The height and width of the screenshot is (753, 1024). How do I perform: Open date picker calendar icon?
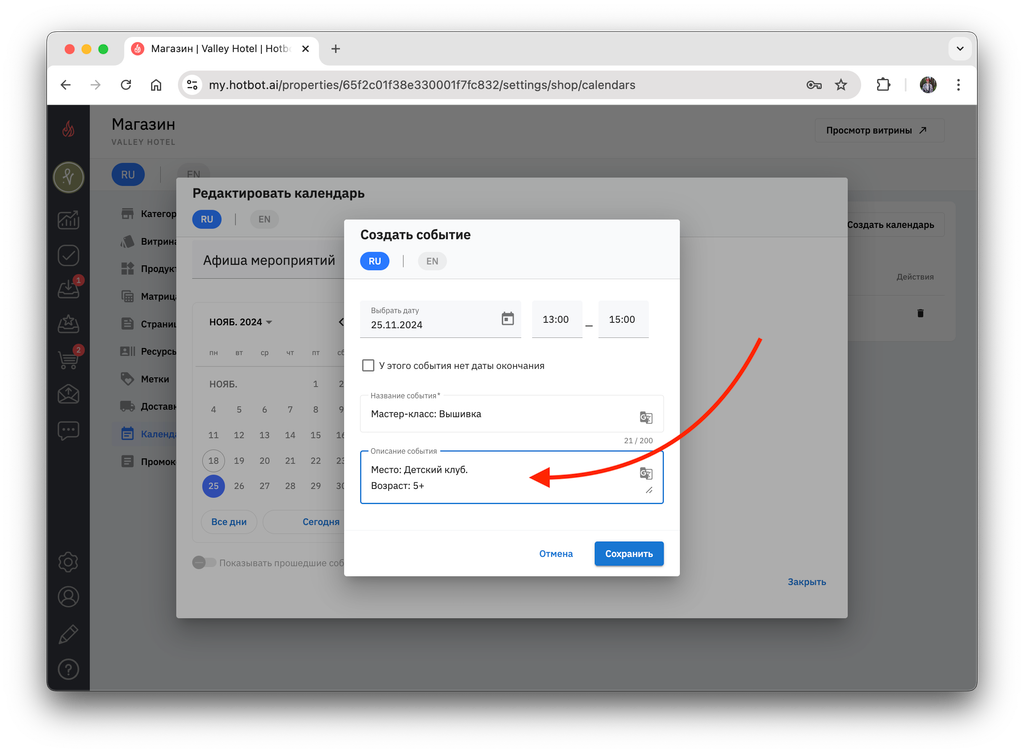(507, 319)
